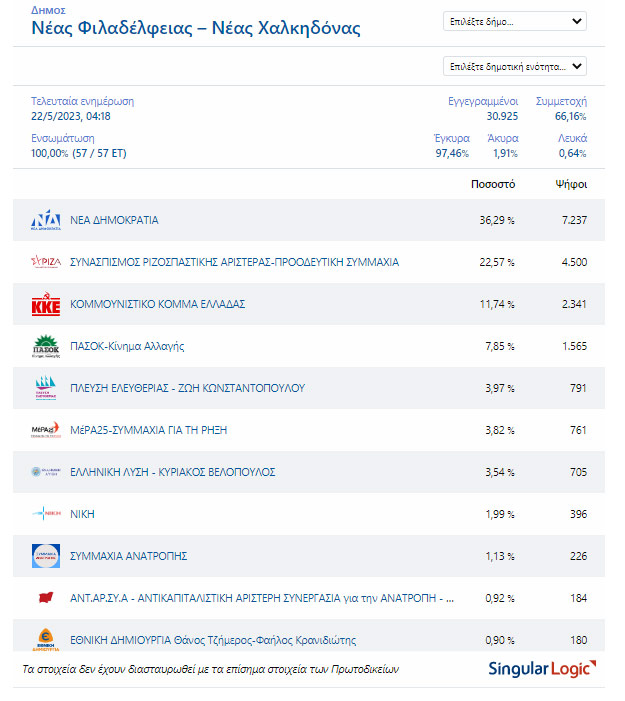The height and width of the screenshot is (701, 625).
Task: Click the 22,57 % percentage value
Action: click(x=497, y=262)
